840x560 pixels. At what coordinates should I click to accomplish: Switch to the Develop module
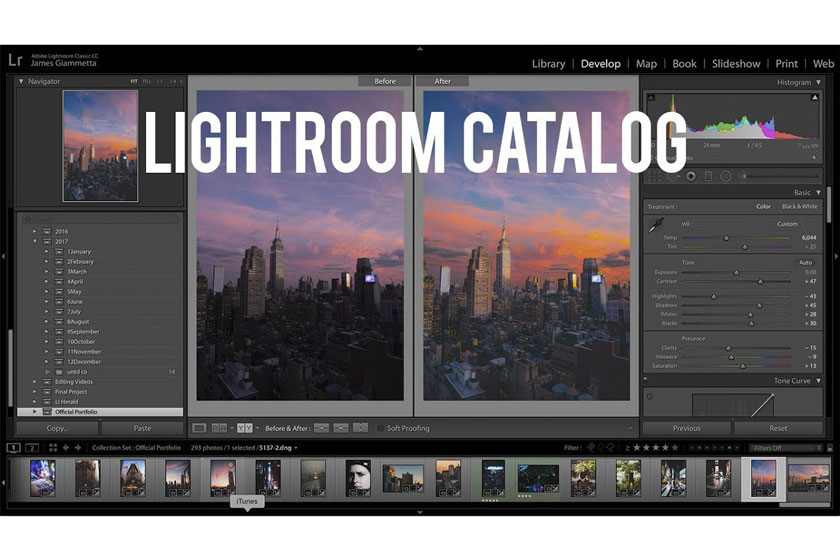coord(601,64)
